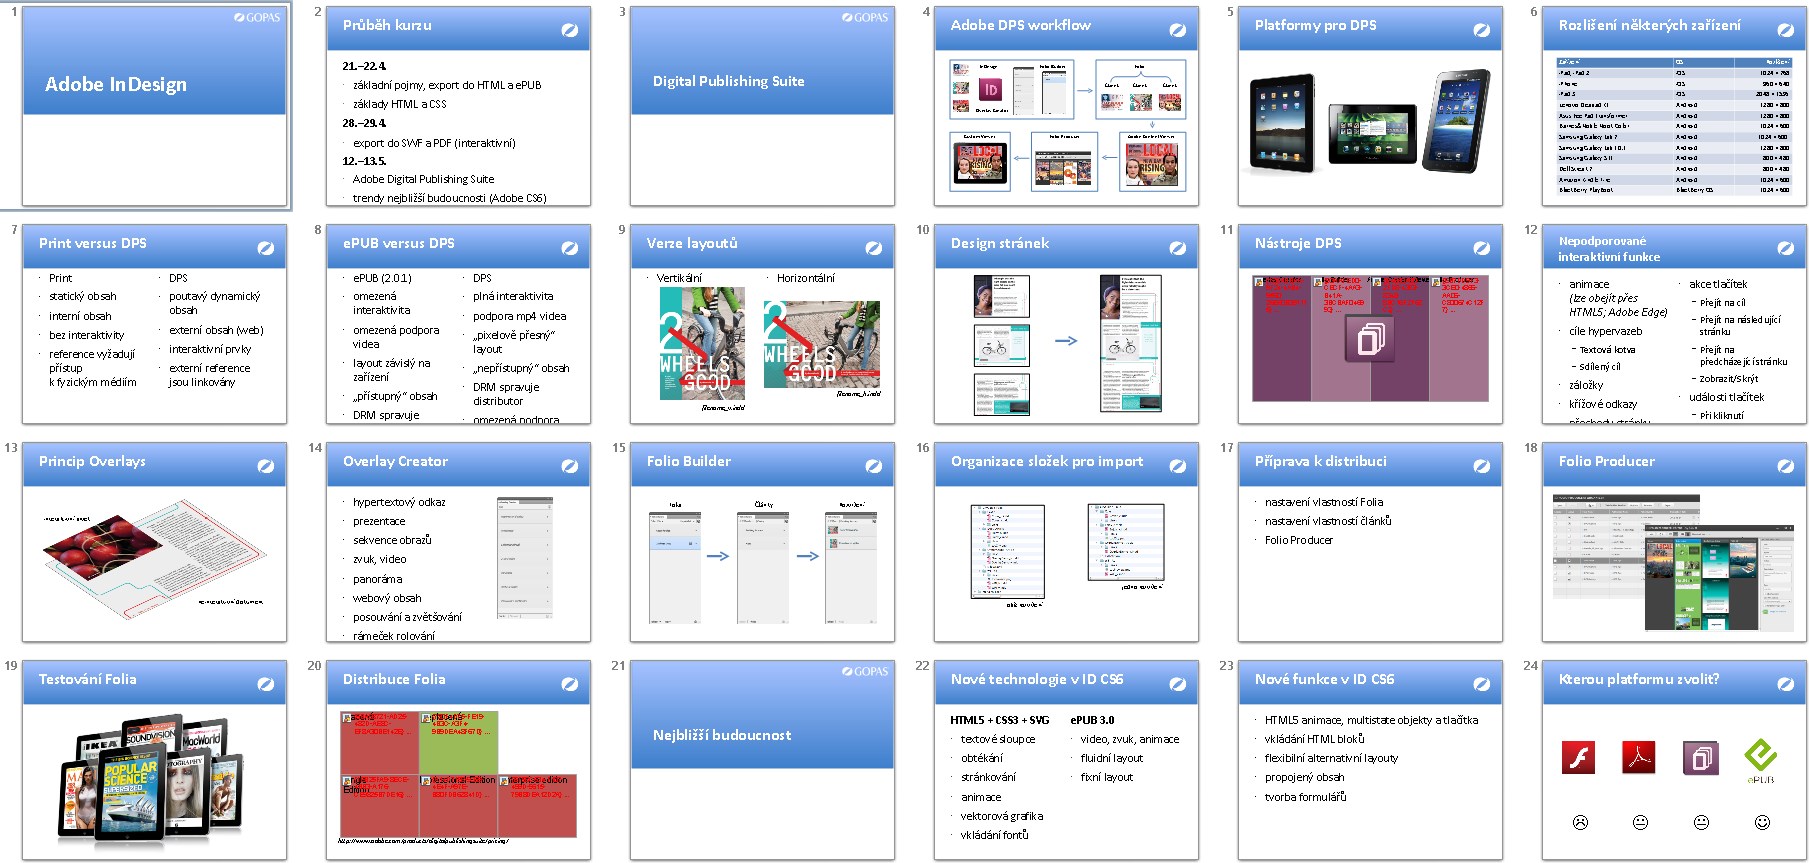Click "trendy nejbližší budoucnosti (Adobe CS6)"
Viewport: 1809px width, 863px height.
(449, 198)
